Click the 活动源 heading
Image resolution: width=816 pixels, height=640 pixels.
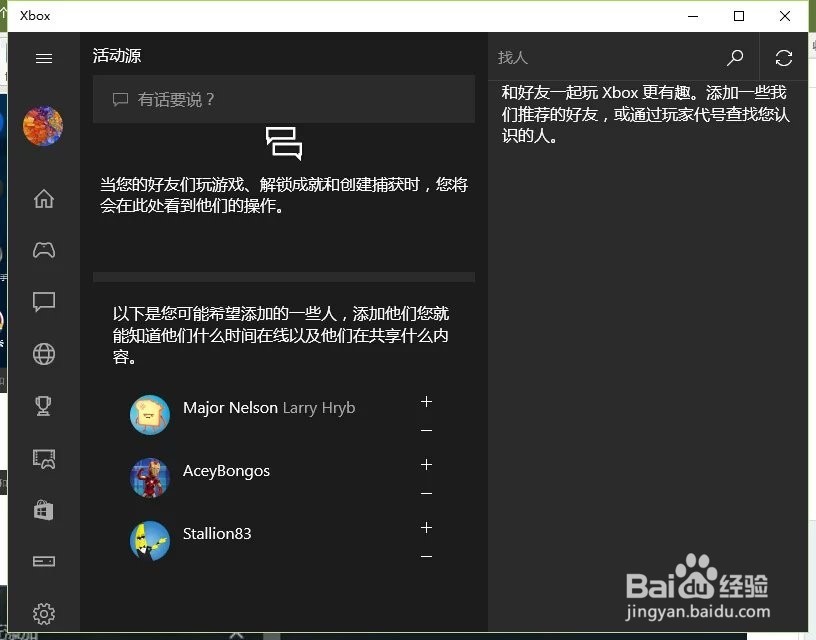coord(117,56)
